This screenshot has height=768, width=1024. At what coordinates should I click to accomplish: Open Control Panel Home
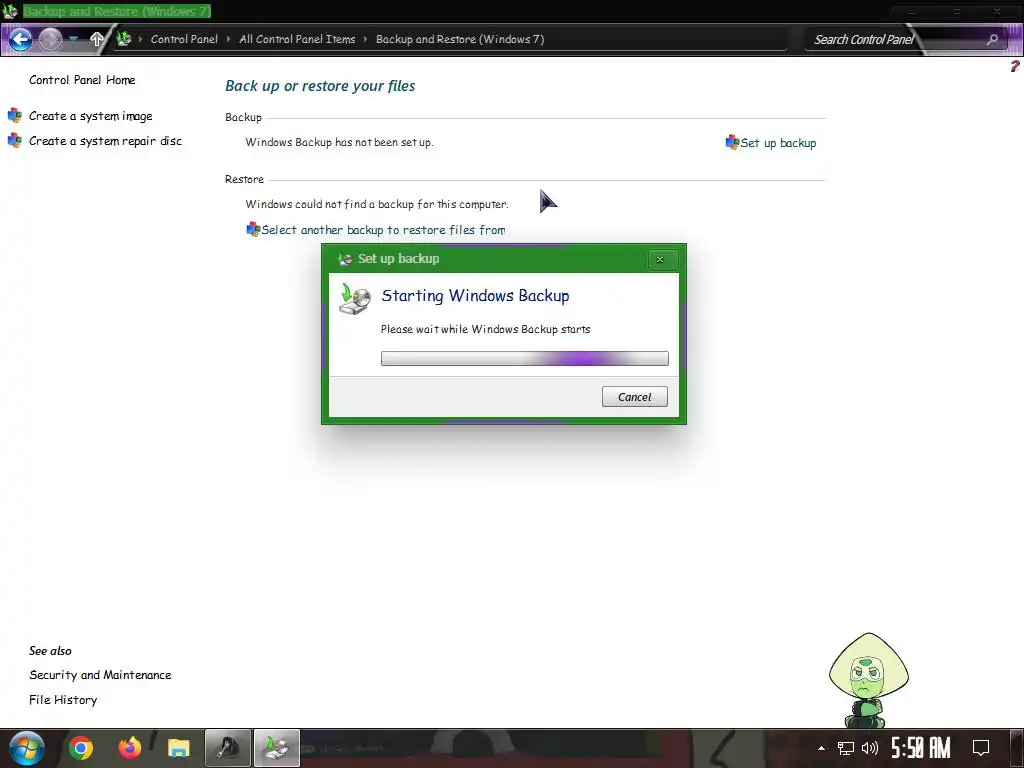[x=82, y=80]
